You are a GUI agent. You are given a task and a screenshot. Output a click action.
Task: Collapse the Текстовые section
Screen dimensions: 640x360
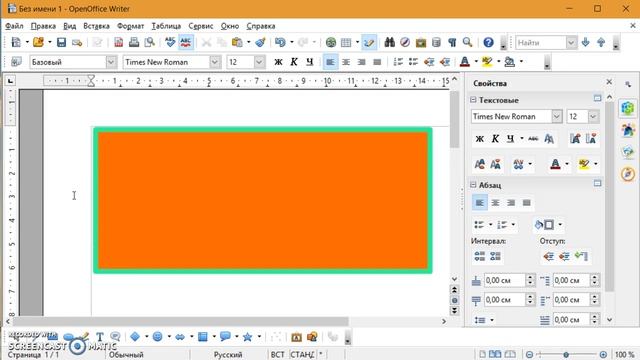(x=473, y=100)
